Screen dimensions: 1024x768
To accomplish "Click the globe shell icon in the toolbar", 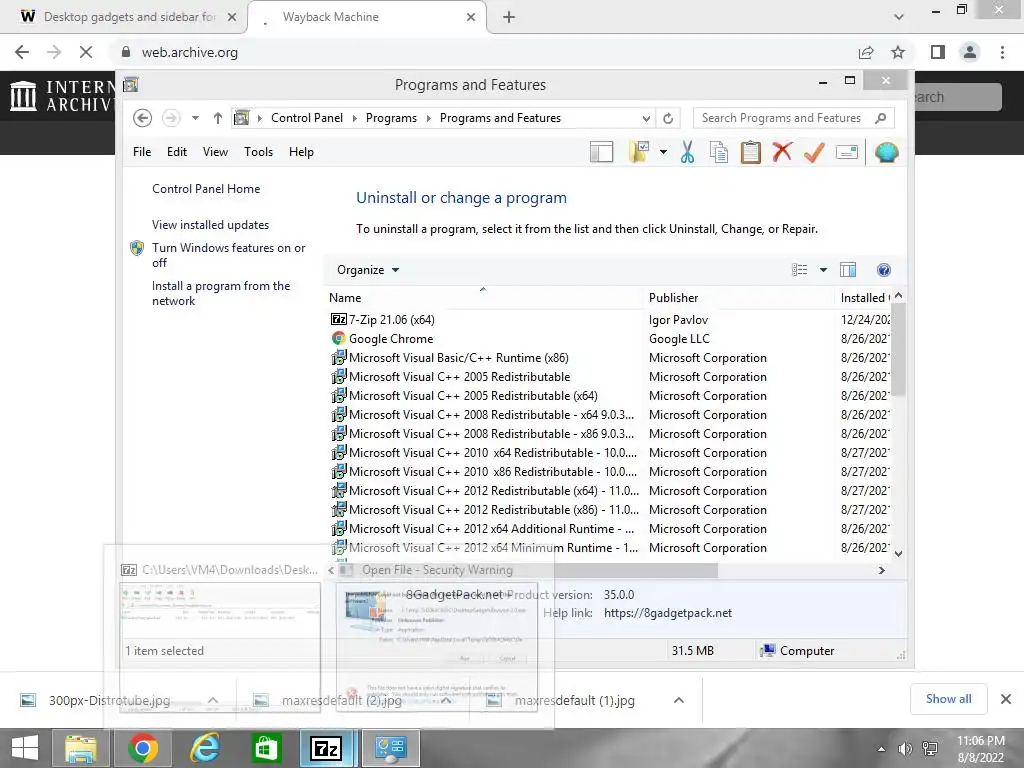I will coord(886,152).
